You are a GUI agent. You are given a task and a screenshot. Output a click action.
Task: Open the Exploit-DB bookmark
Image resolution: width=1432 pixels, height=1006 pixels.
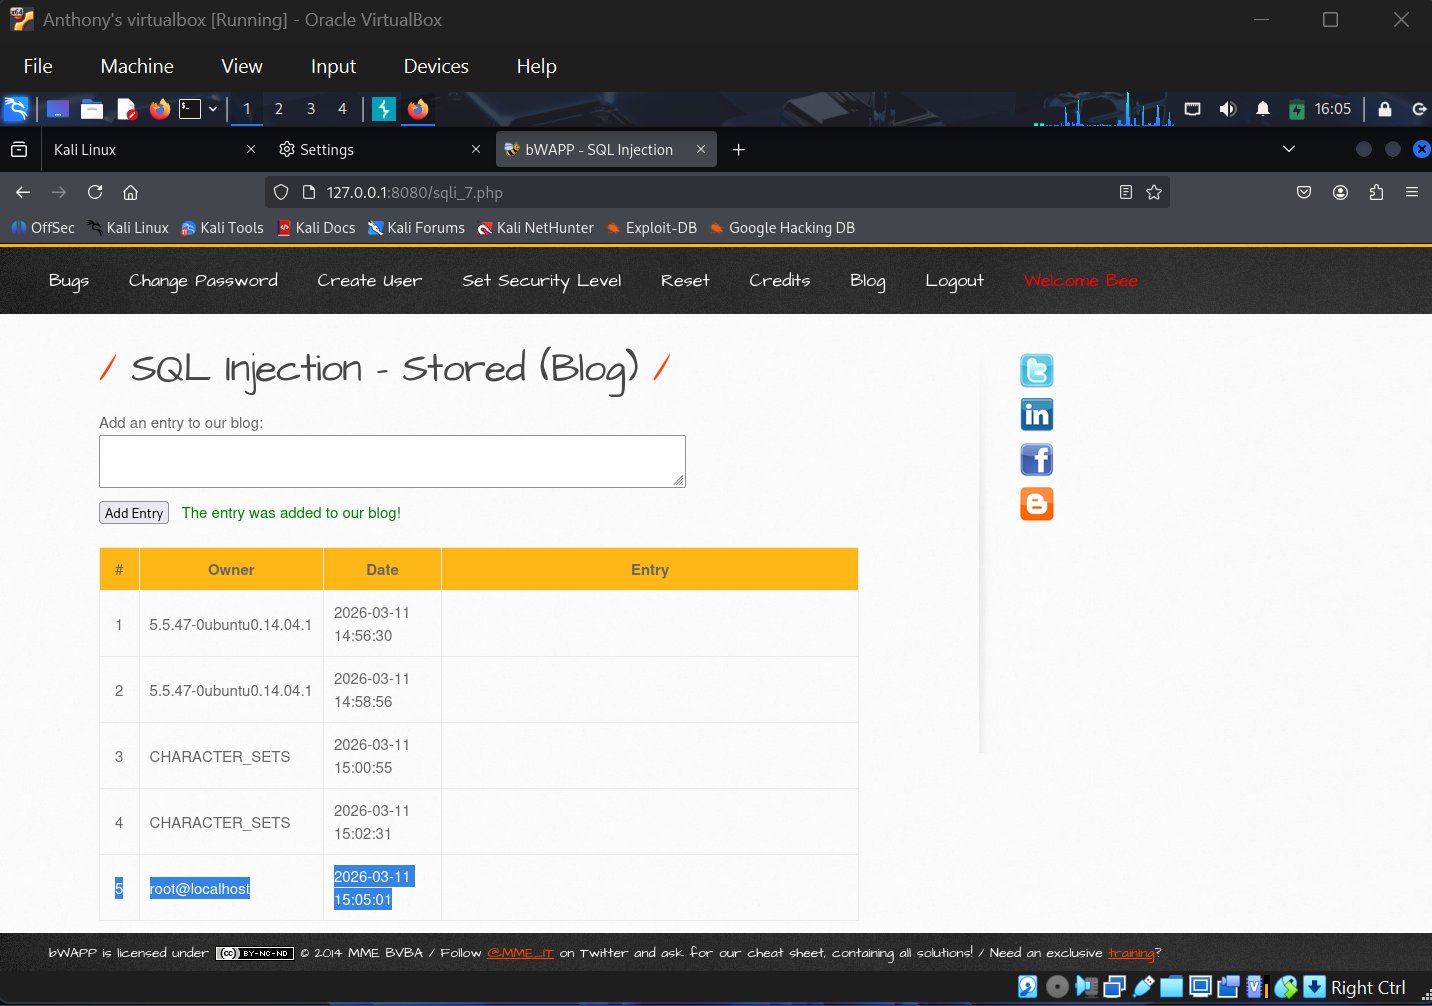[x=652, y=228]
